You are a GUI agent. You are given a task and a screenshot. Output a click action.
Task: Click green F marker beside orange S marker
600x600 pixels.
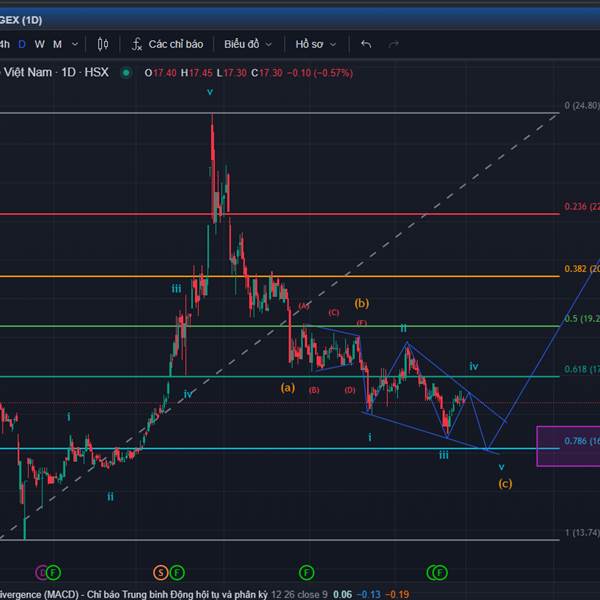click(x=177, y=572)
